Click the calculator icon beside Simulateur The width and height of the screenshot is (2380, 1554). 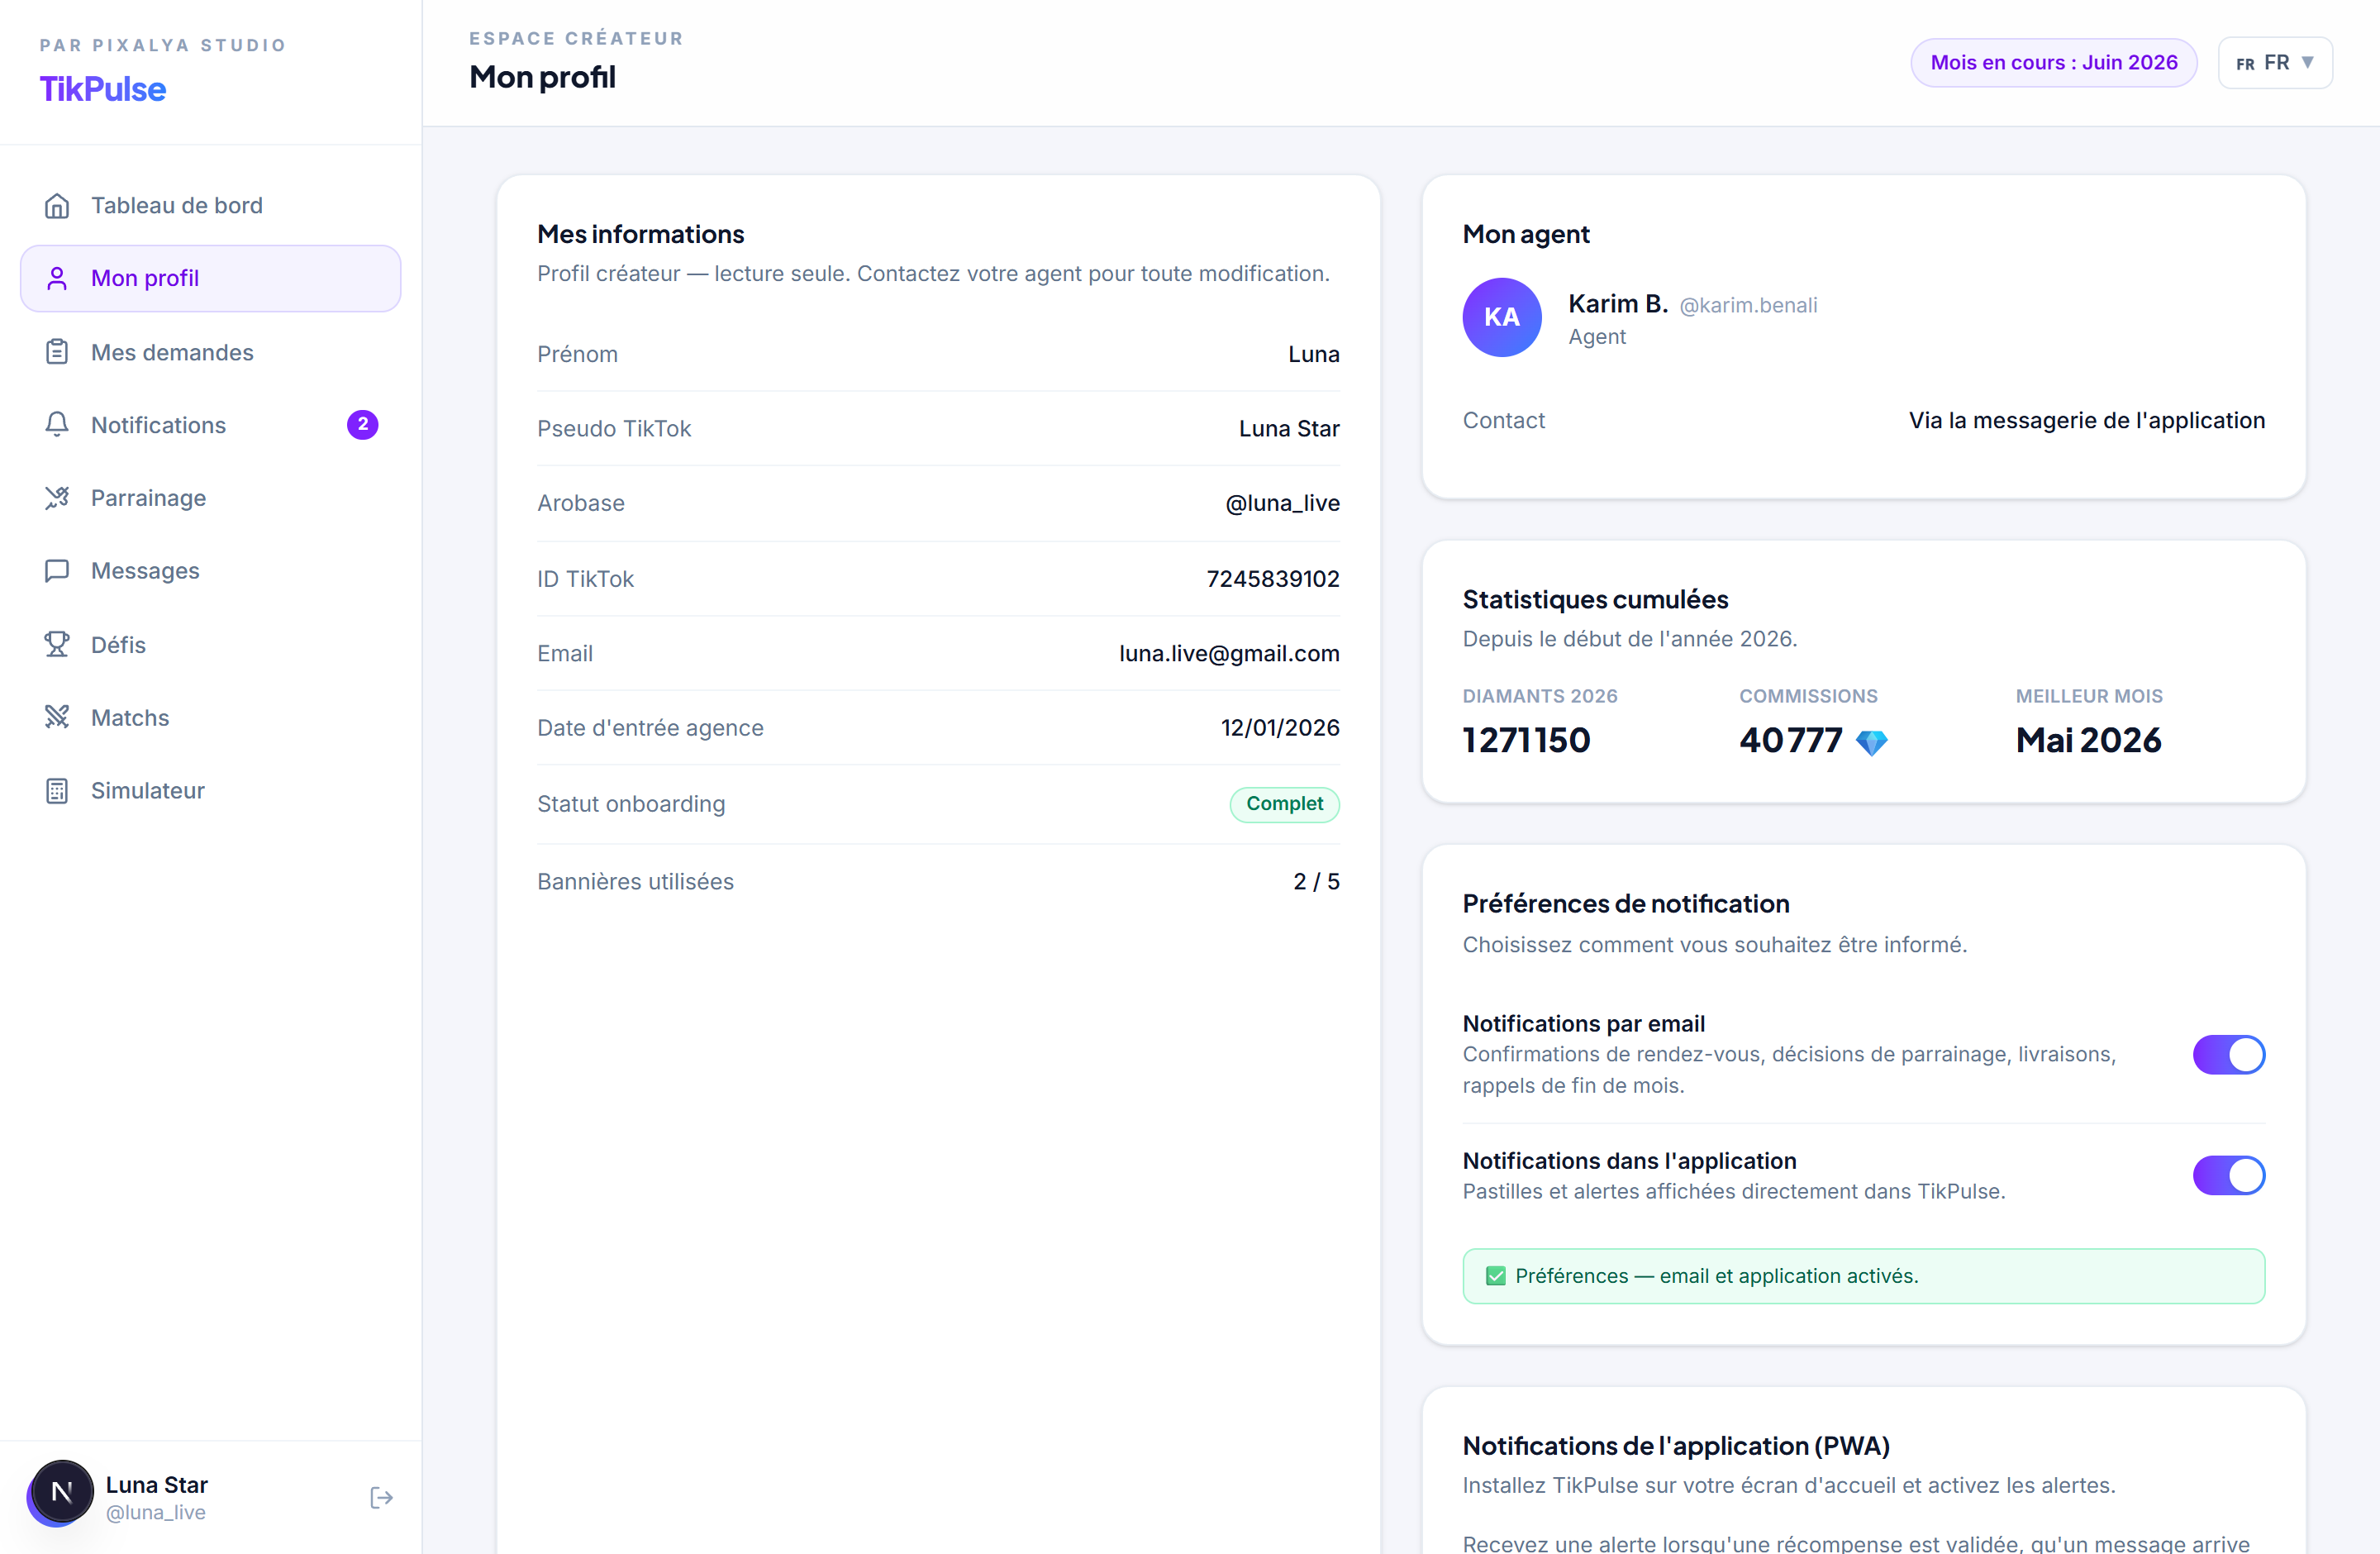pyautogui.click(x=57, y=791)
